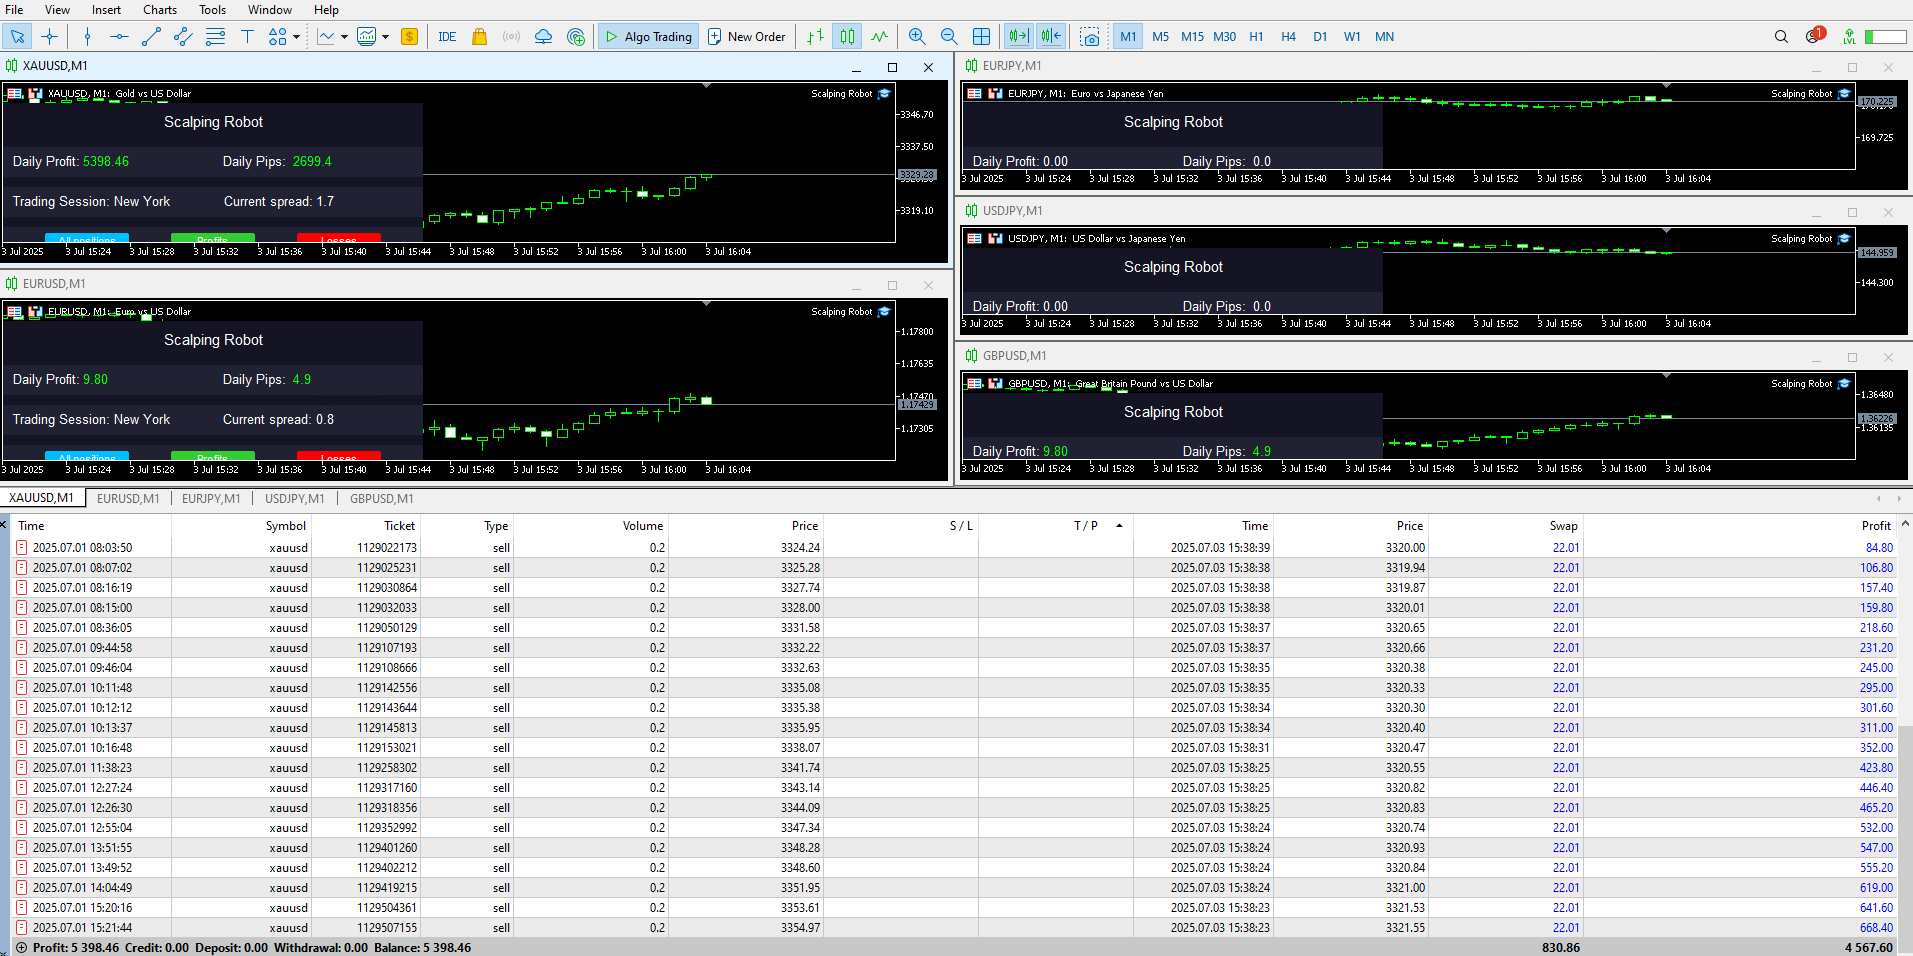1913x956 pixels.
Task: Click the green level progress bar
Action: pyautogui.click(x=1886, y=37)
